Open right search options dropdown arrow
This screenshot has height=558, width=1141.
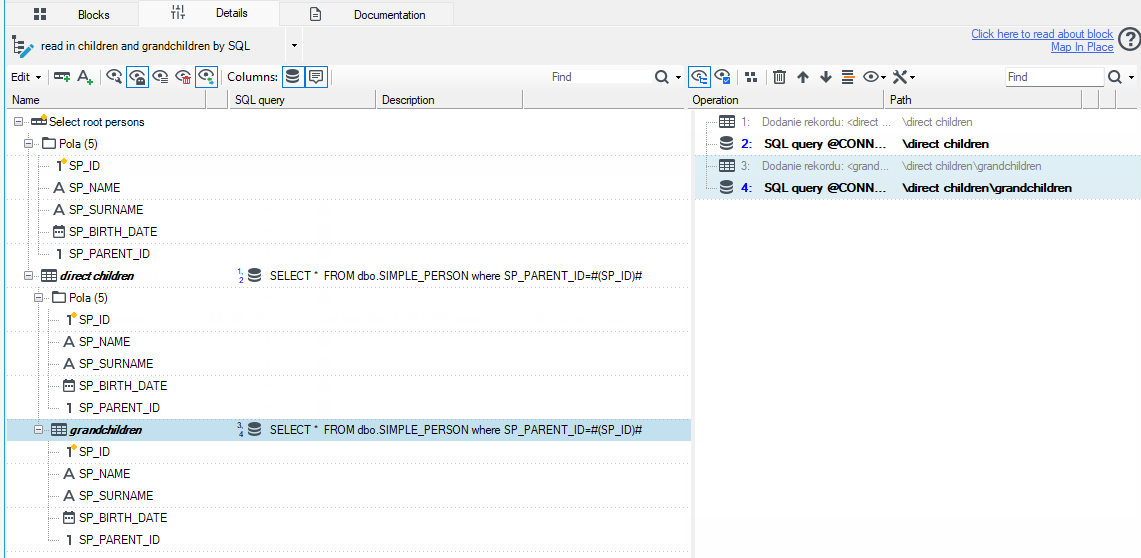pos(1132,77)
